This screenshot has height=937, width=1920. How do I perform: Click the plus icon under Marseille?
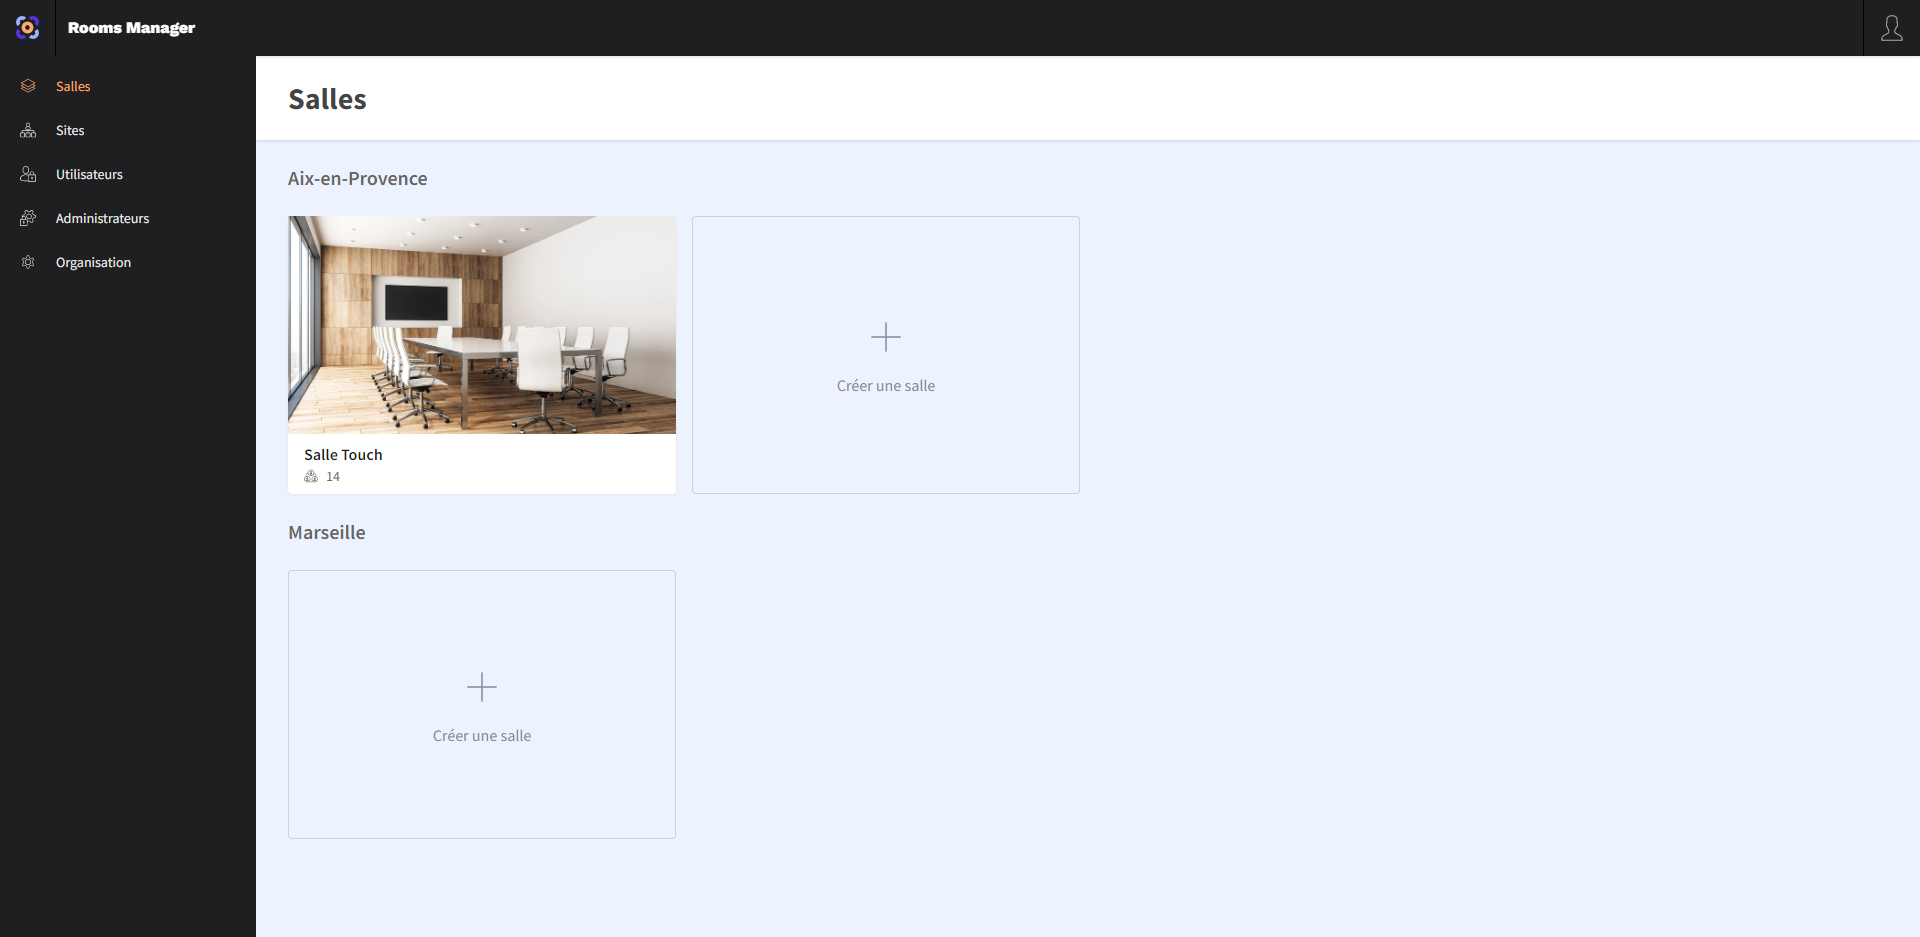coord(481,687)
